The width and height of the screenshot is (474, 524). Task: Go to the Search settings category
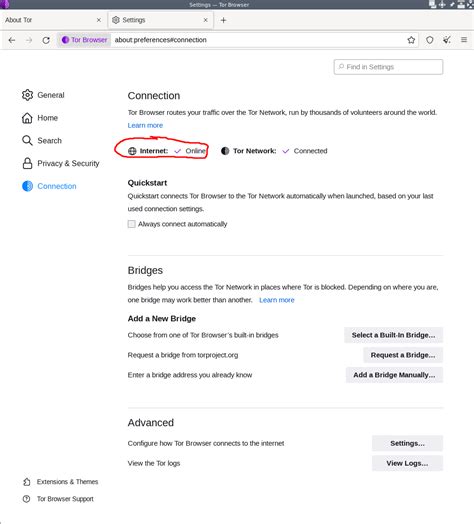pos(42,141)
